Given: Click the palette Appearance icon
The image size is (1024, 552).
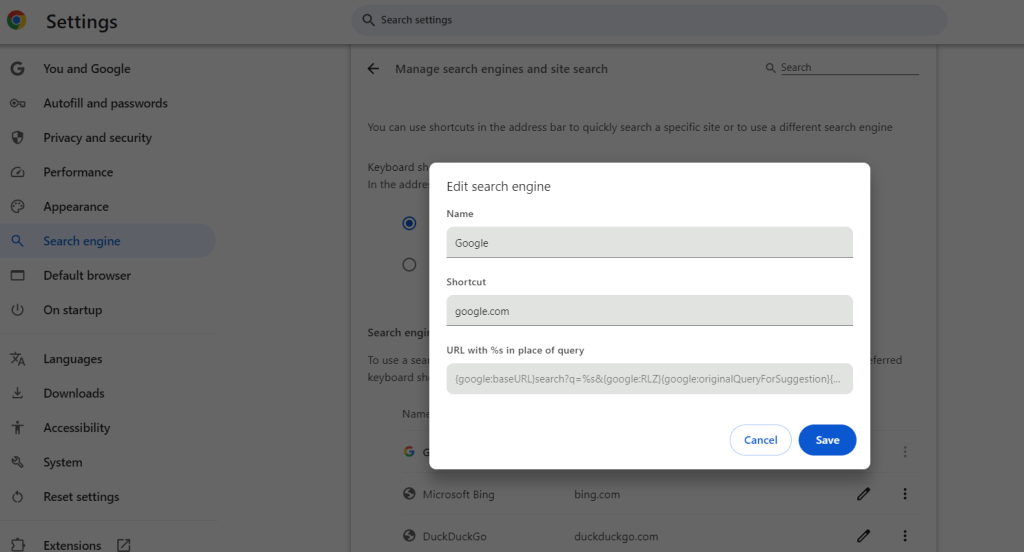Looking at the screenshot, I should coord(18,206).
